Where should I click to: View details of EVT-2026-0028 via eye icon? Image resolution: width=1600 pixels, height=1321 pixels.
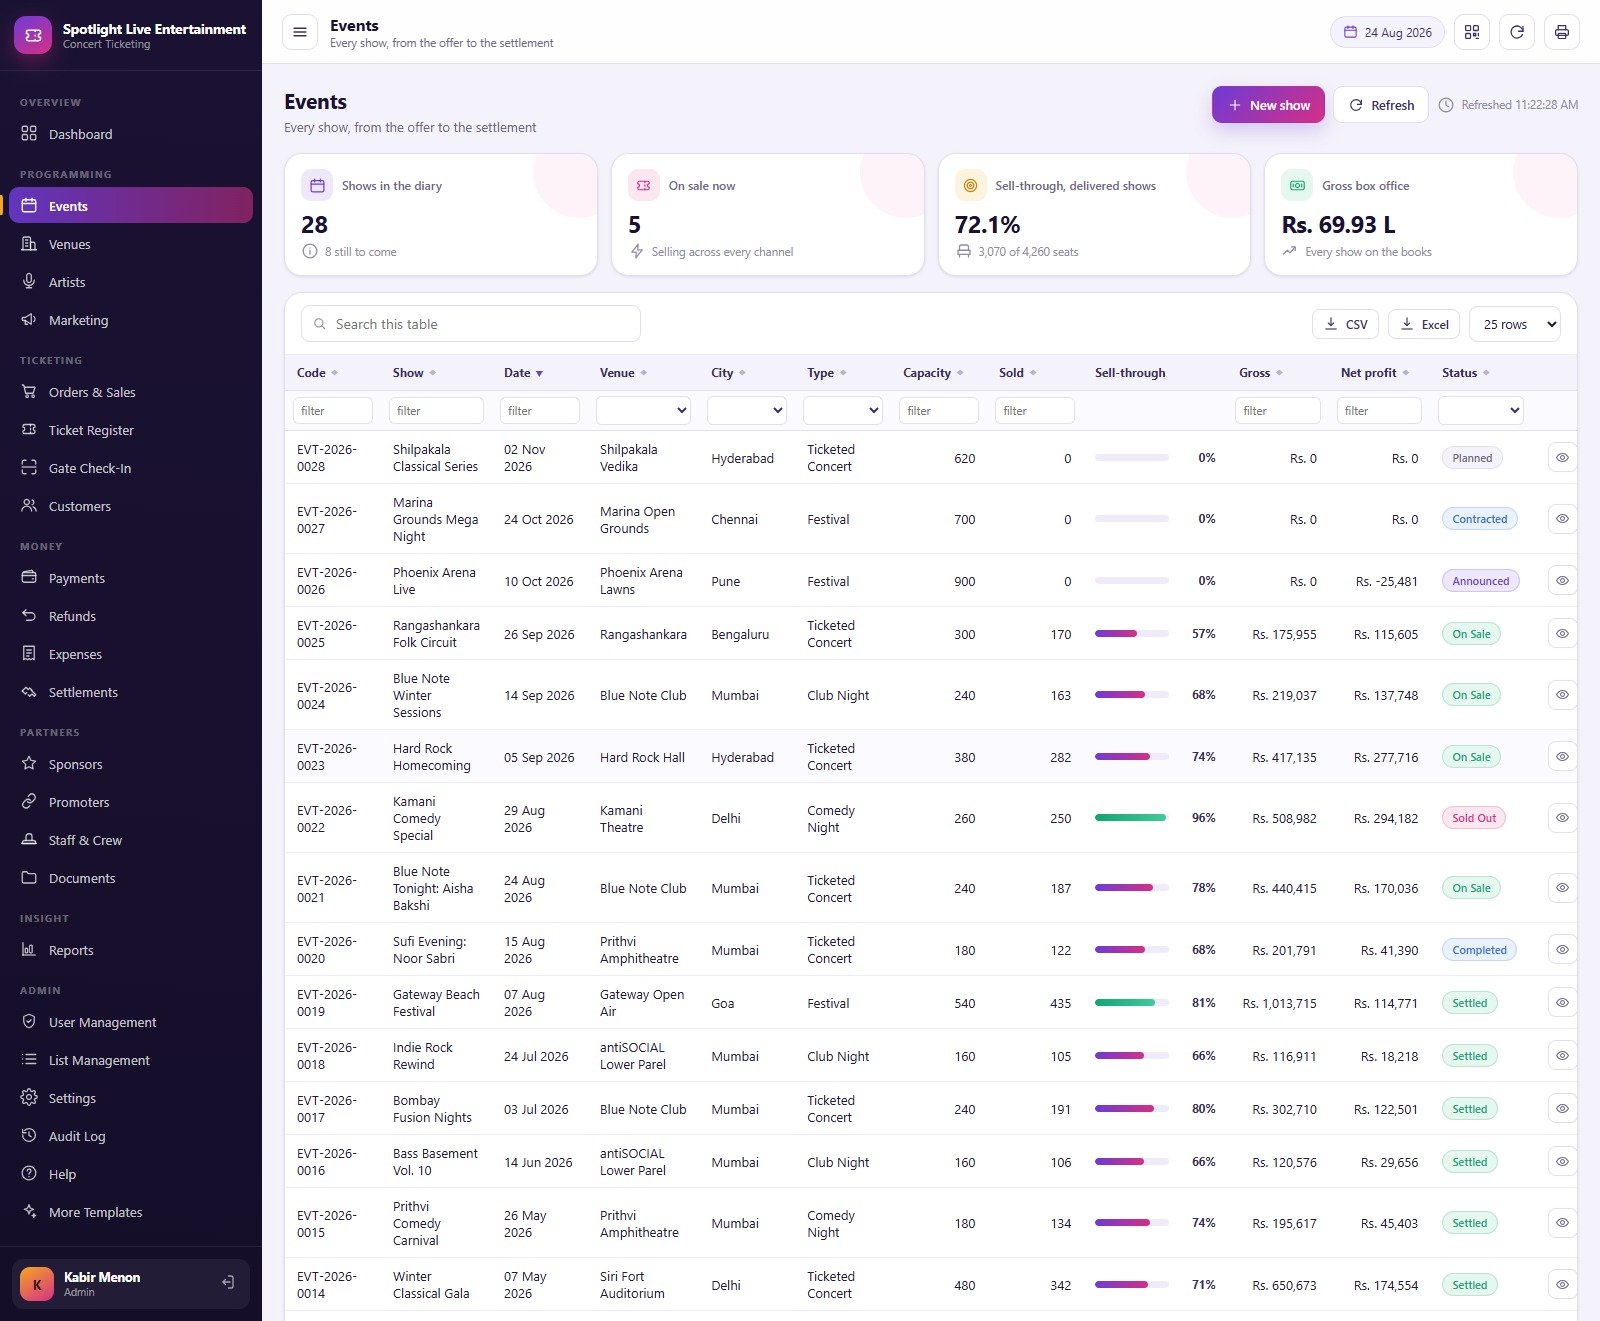pos(1561,458)
